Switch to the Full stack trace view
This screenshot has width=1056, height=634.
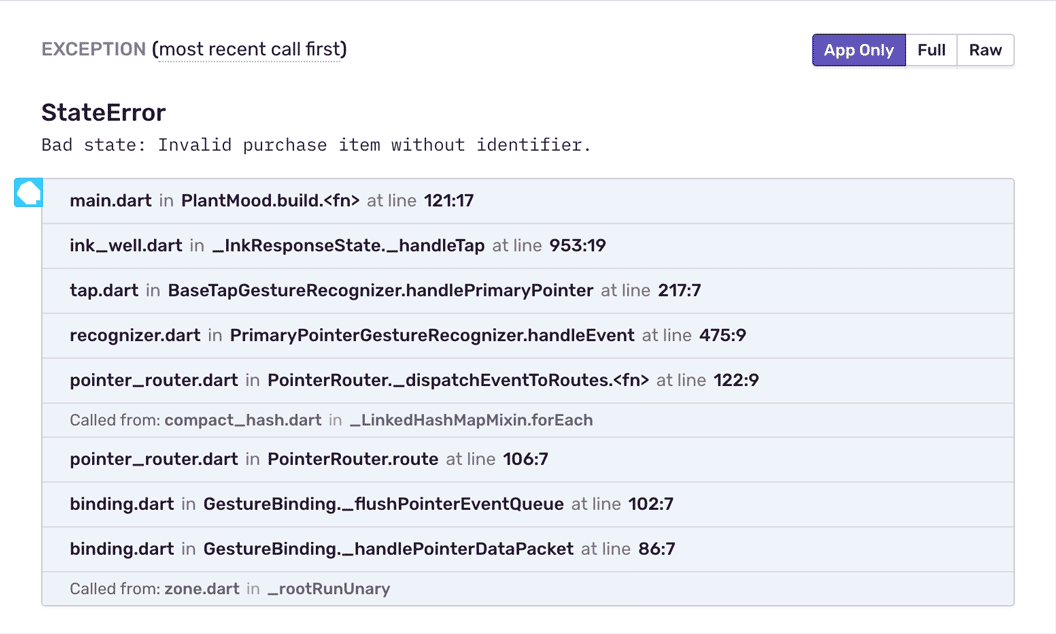(x=930, y=49)
